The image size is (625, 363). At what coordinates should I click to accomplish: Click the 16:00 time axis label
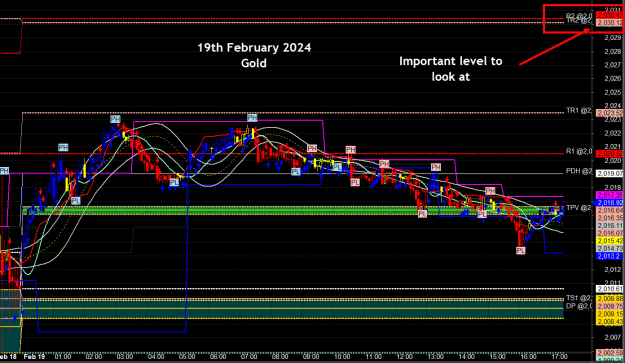[529, 356]
